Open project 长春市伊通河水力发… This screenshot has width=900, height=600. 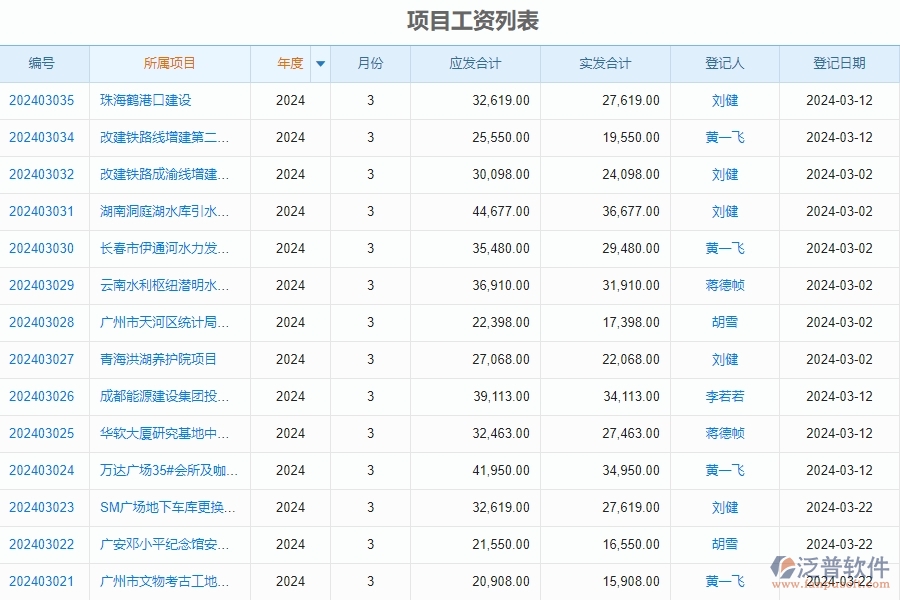(x=164, y=249)
